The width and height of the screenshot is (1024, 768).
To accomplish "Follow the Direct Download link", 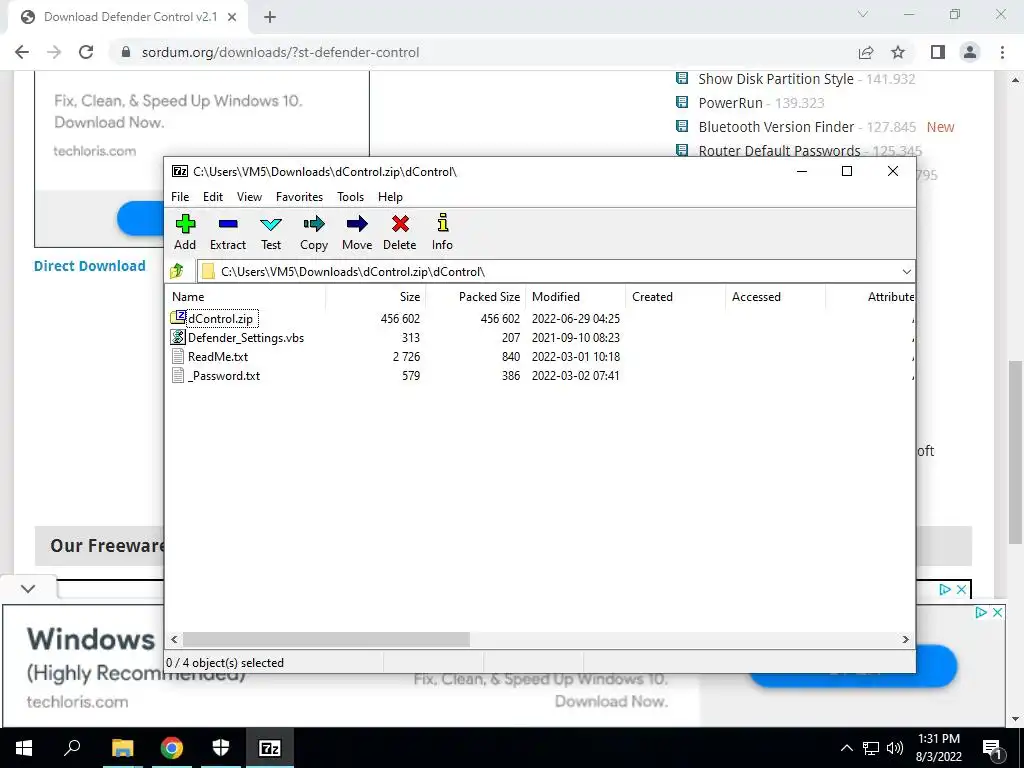I will coord(90,266).
